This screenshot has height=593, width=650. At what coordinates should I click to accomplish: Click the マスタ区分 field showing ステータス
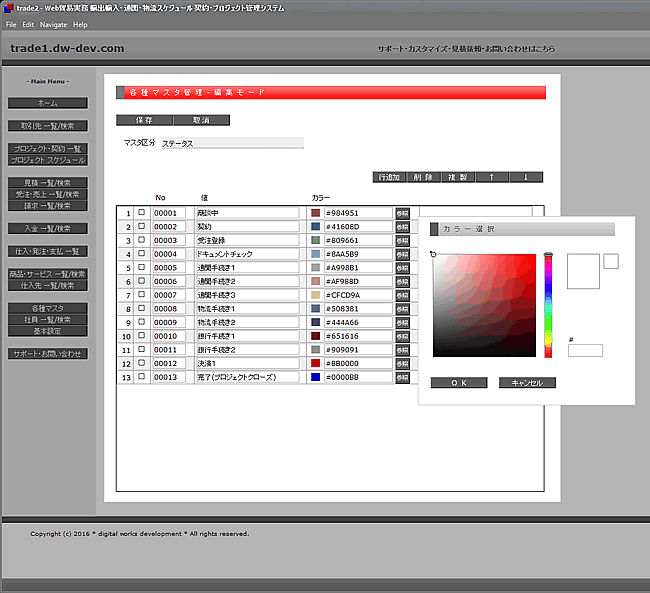[x=233, y=143]
